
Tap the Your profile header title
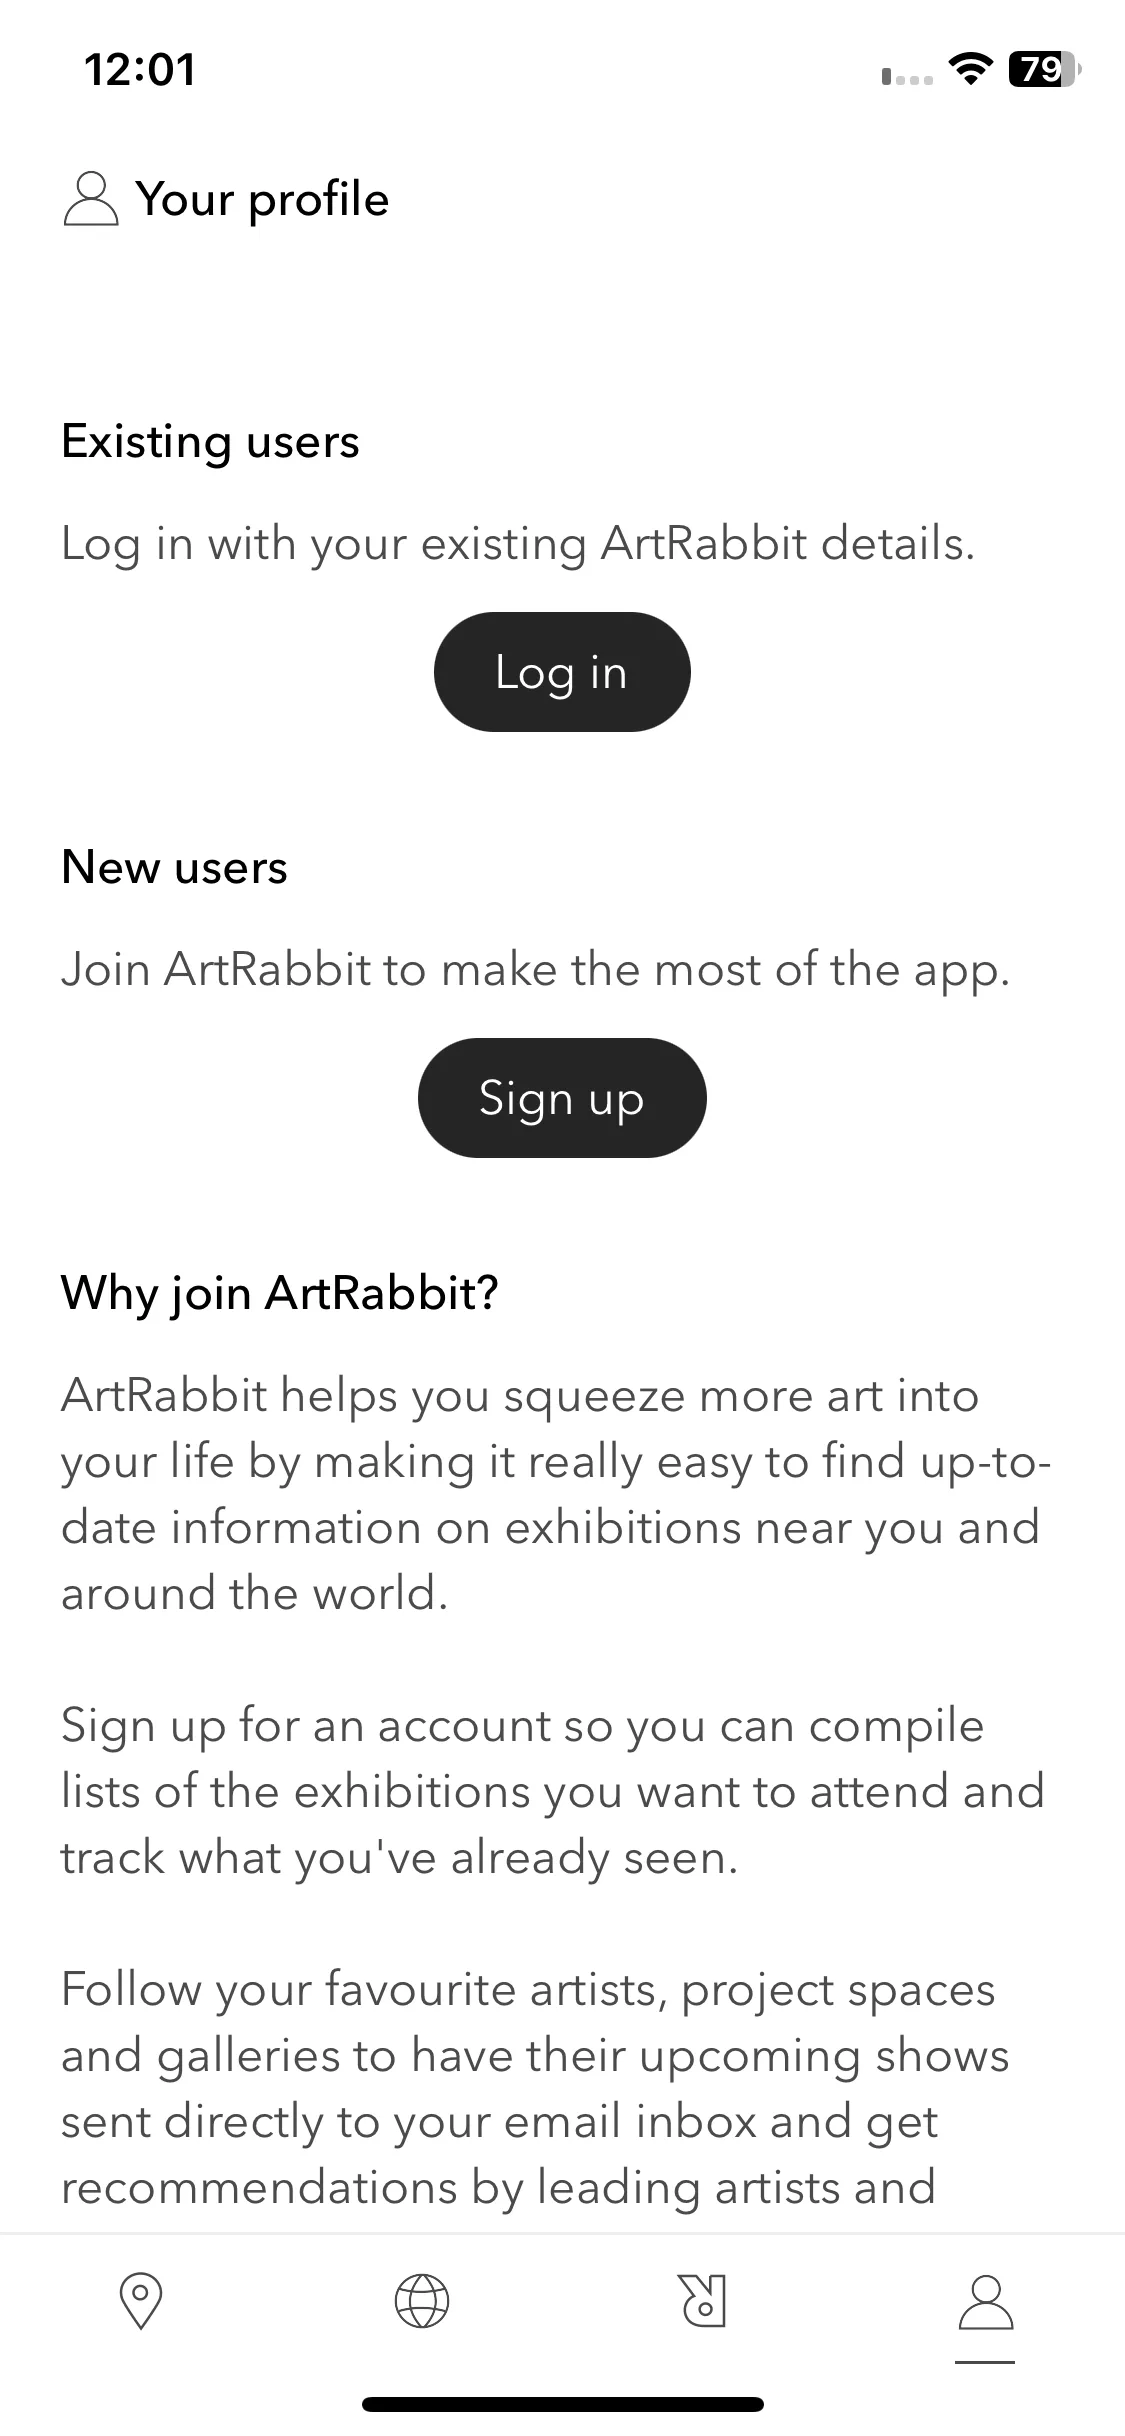[262, 199]
